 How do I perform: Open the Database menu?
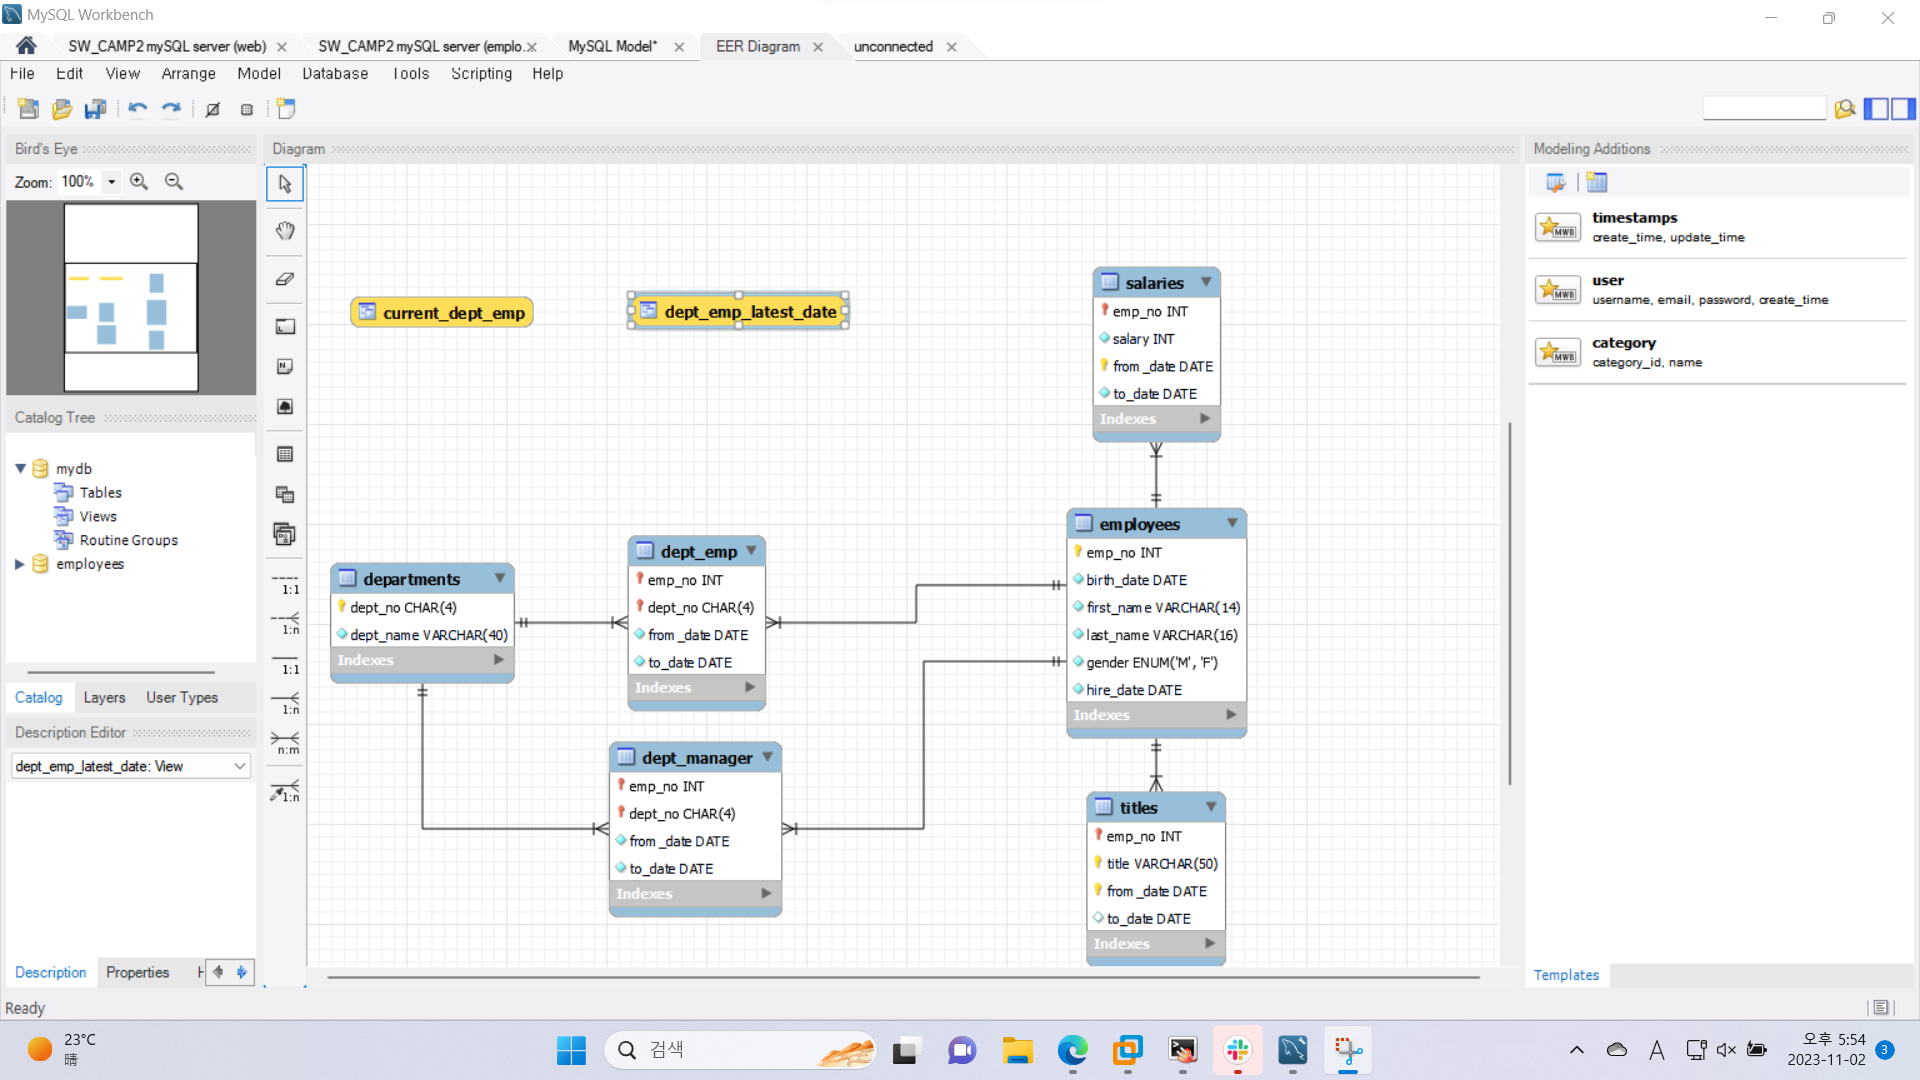(334, 73)
